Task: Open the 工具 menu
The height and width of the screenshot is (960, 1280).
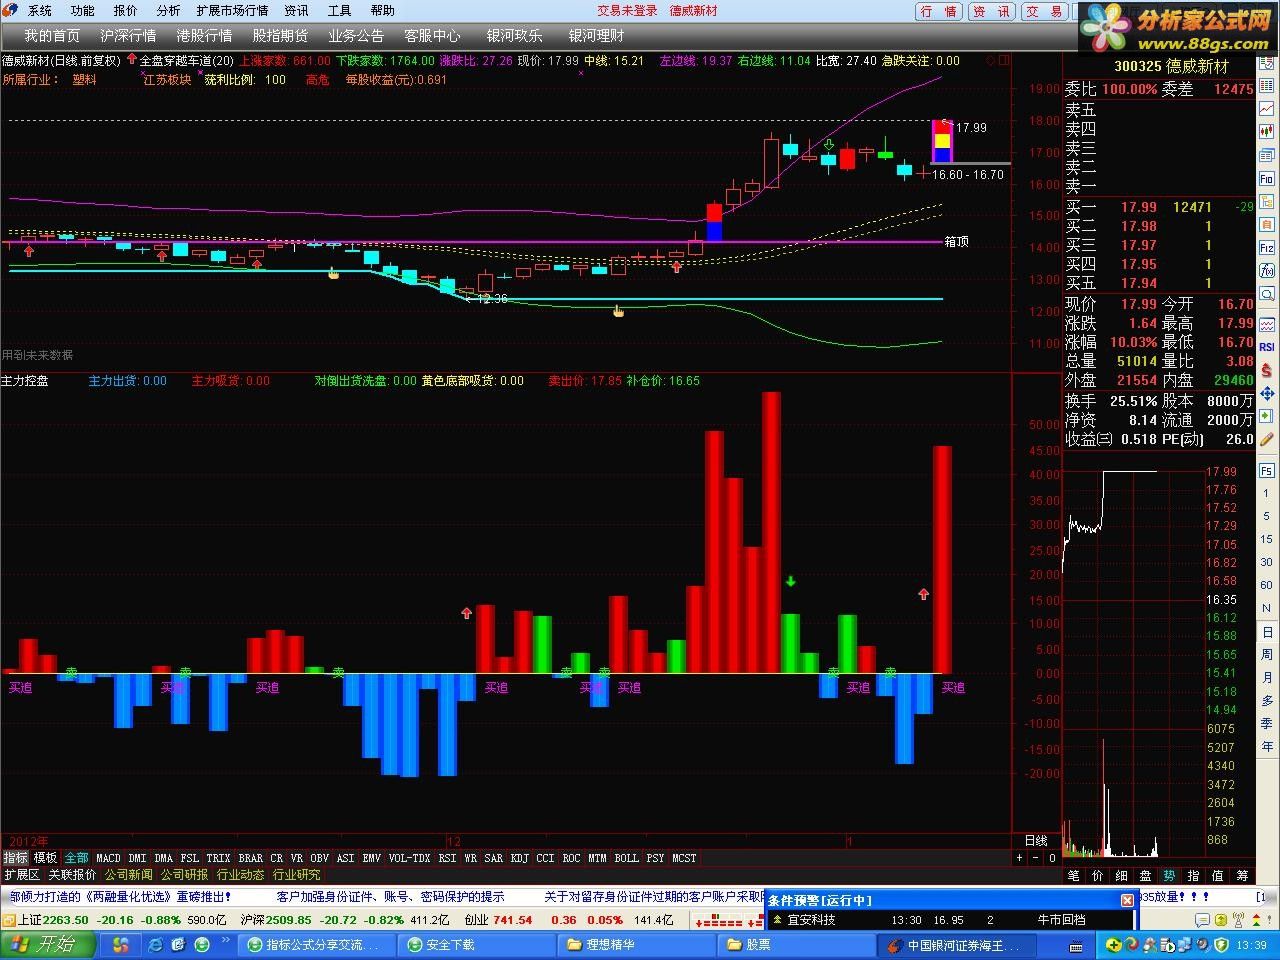Action: [x=340, y=11]
